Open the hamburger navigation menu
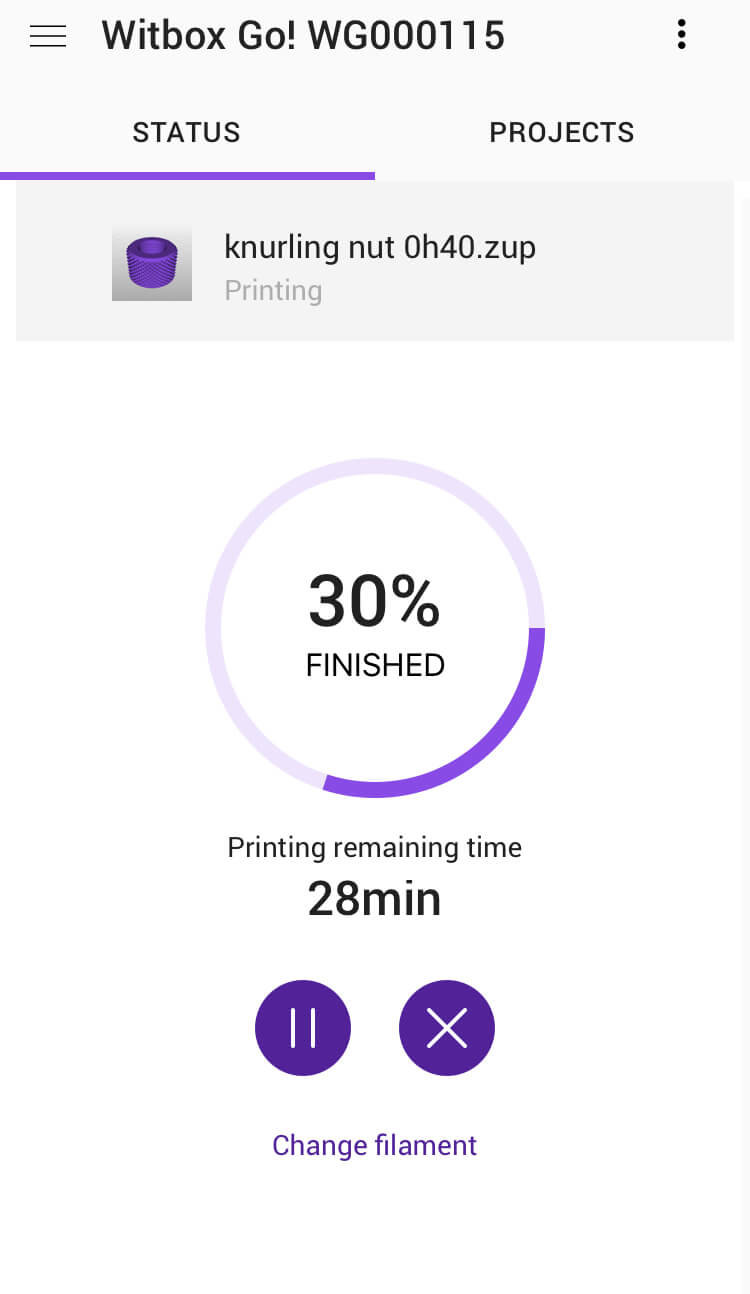 pos(48,36)
